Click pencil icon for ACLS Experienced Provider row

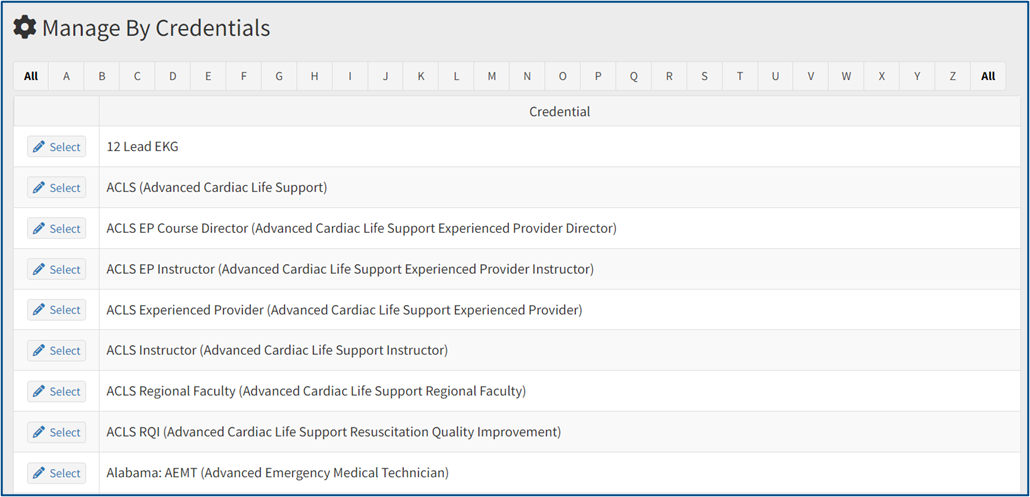(x=39, y=310)
